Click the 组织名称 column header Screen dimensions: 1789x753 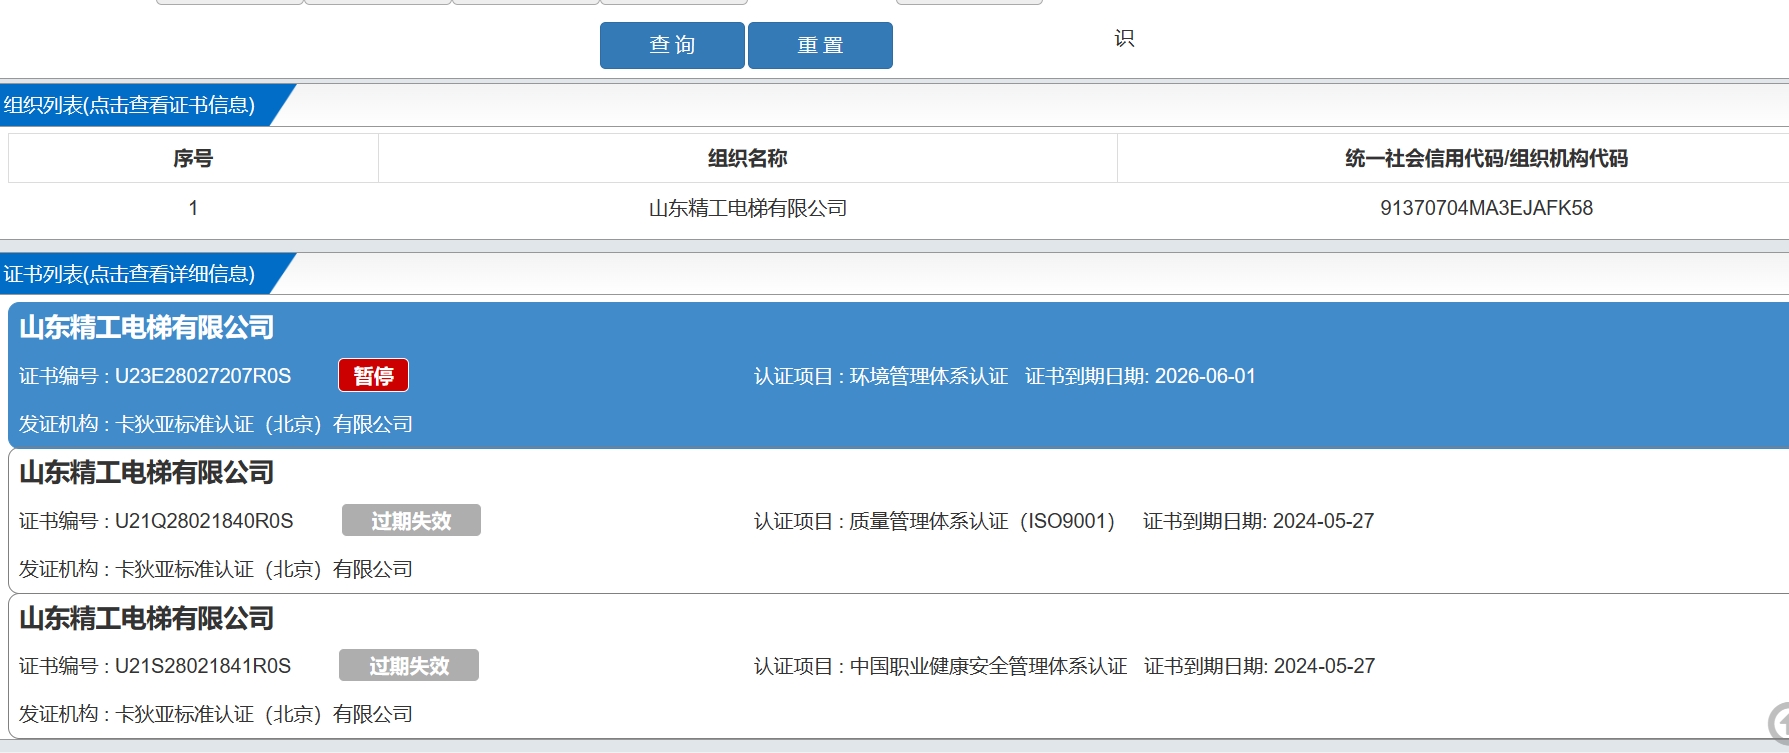pyautogui.click(x=748, y=158)
